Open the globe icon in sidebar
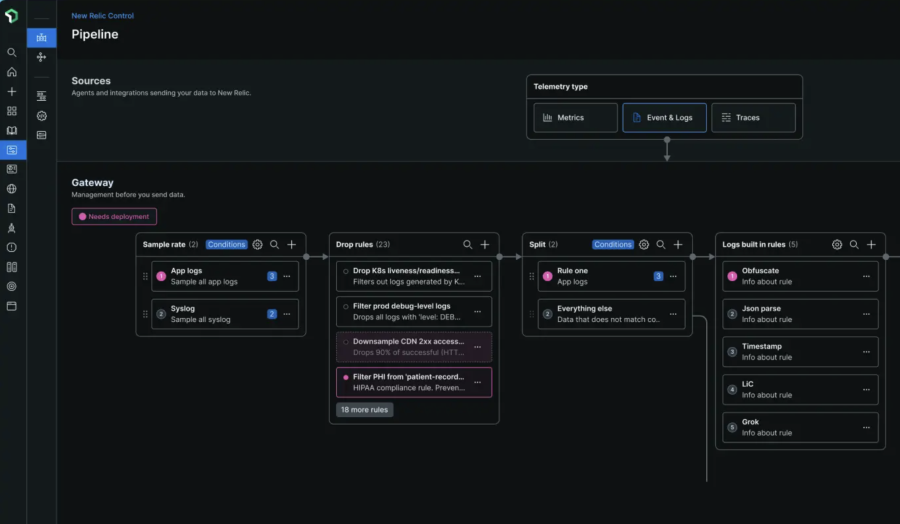 [11, 189]
